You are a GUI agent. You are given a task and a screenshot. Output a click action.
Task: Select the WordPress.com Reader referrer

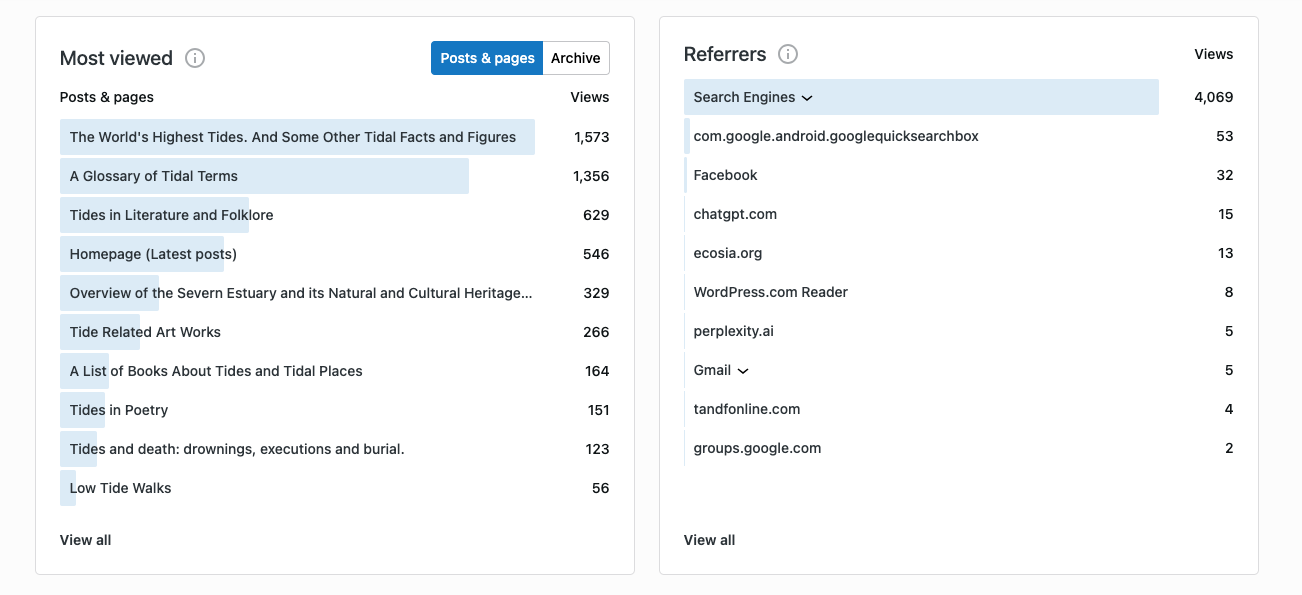[770, 292]
